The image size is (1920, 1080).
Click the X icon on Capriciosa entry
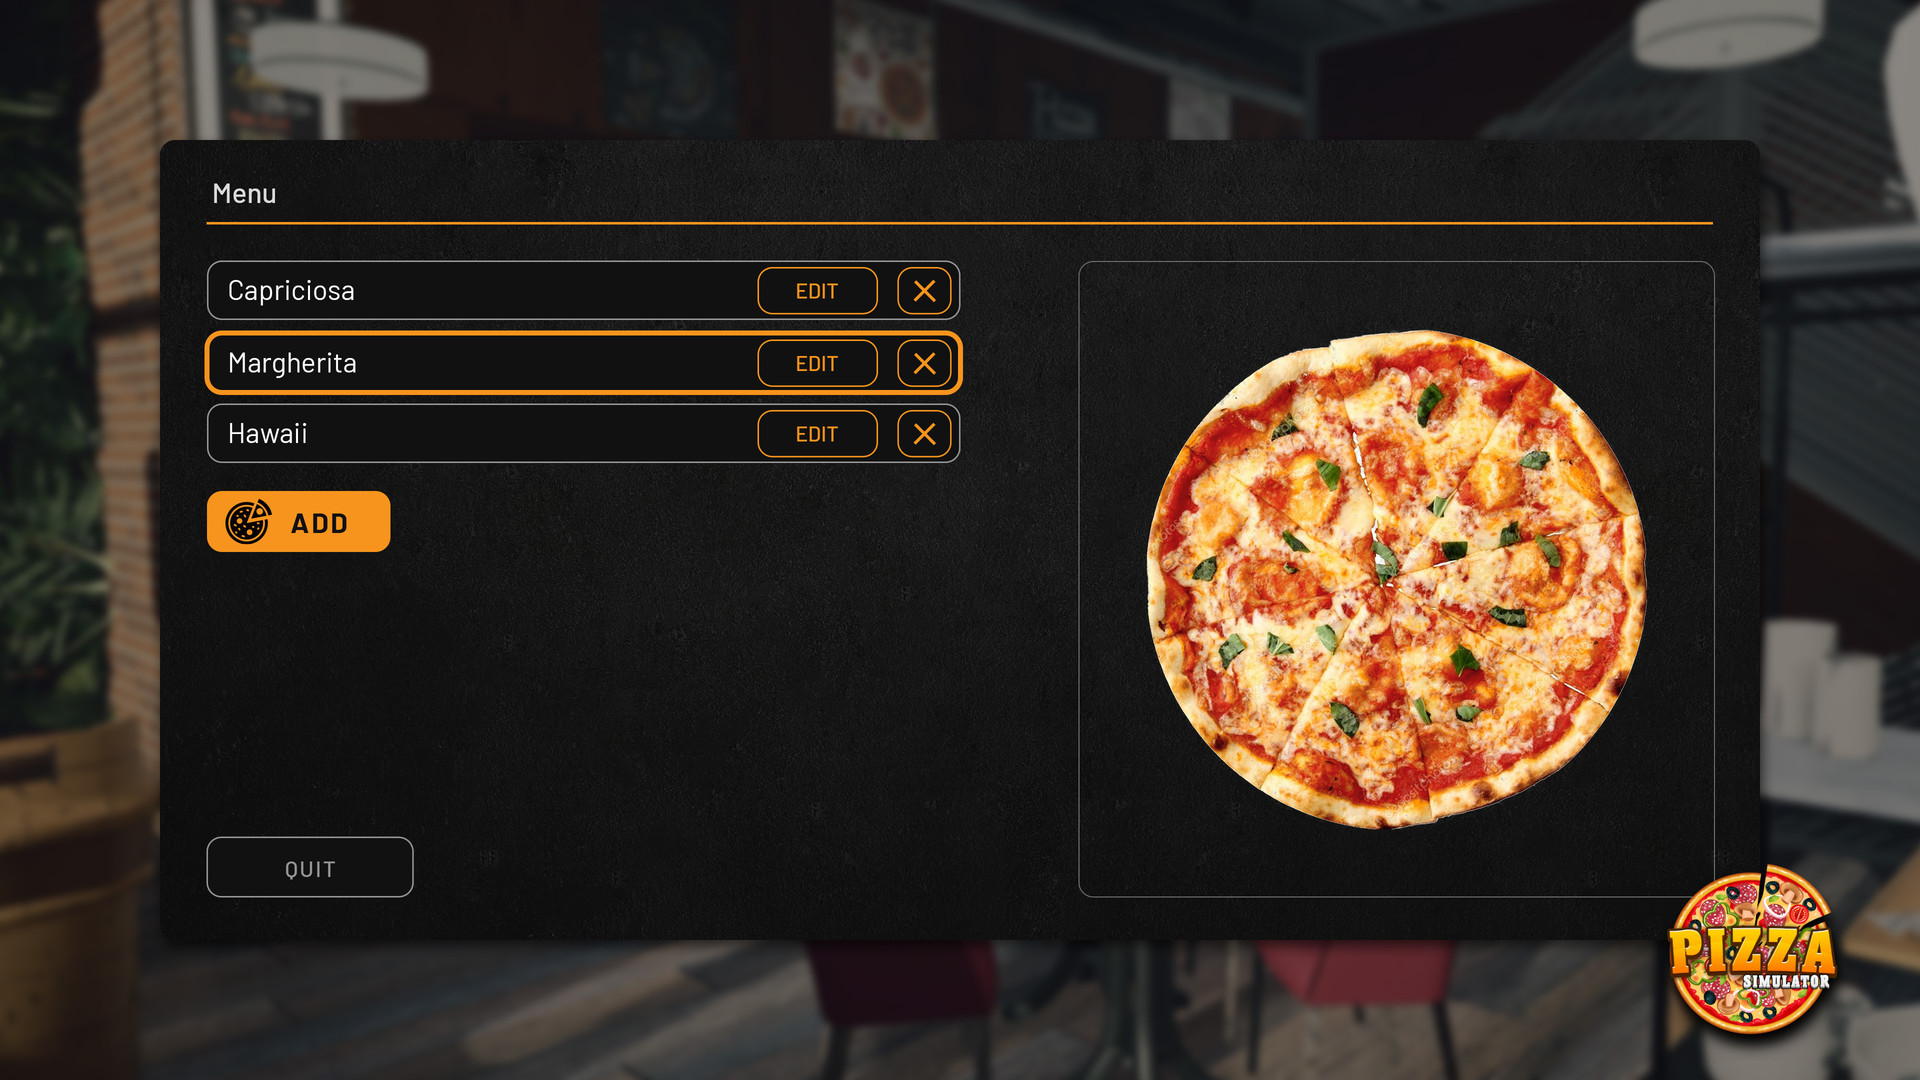(x=923, y=290)
